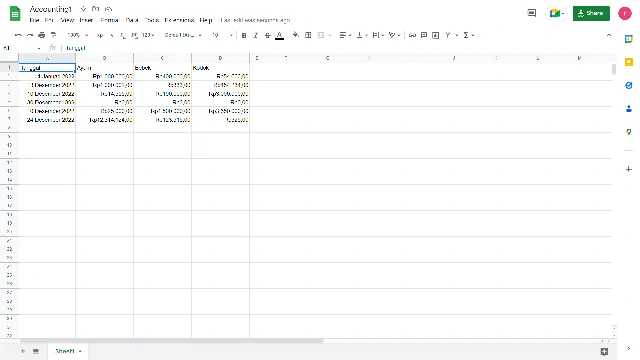Viewport: 640px width, 360px height.
Task: Open the Edit menu
Action: click(49, 20)
